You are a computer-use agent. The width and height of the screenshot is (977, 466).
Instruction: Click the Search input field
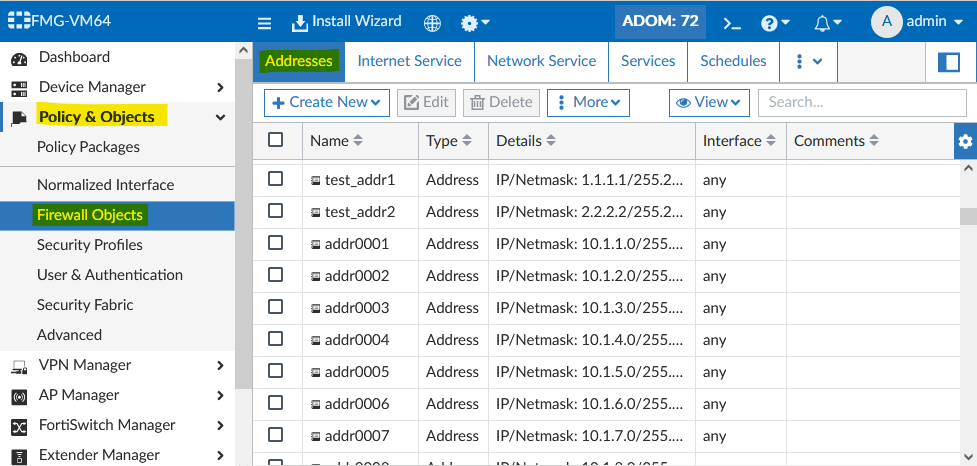coord(862,103)
